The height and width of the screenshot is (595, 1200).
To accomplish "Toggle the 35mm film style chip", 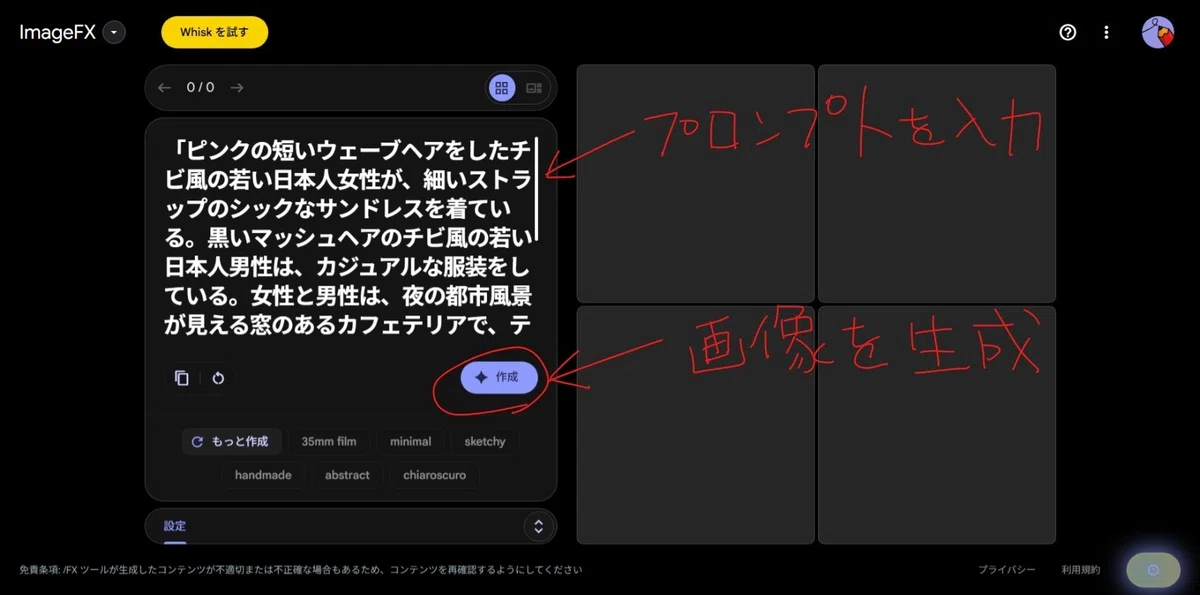I will click(x=329, y=442).
